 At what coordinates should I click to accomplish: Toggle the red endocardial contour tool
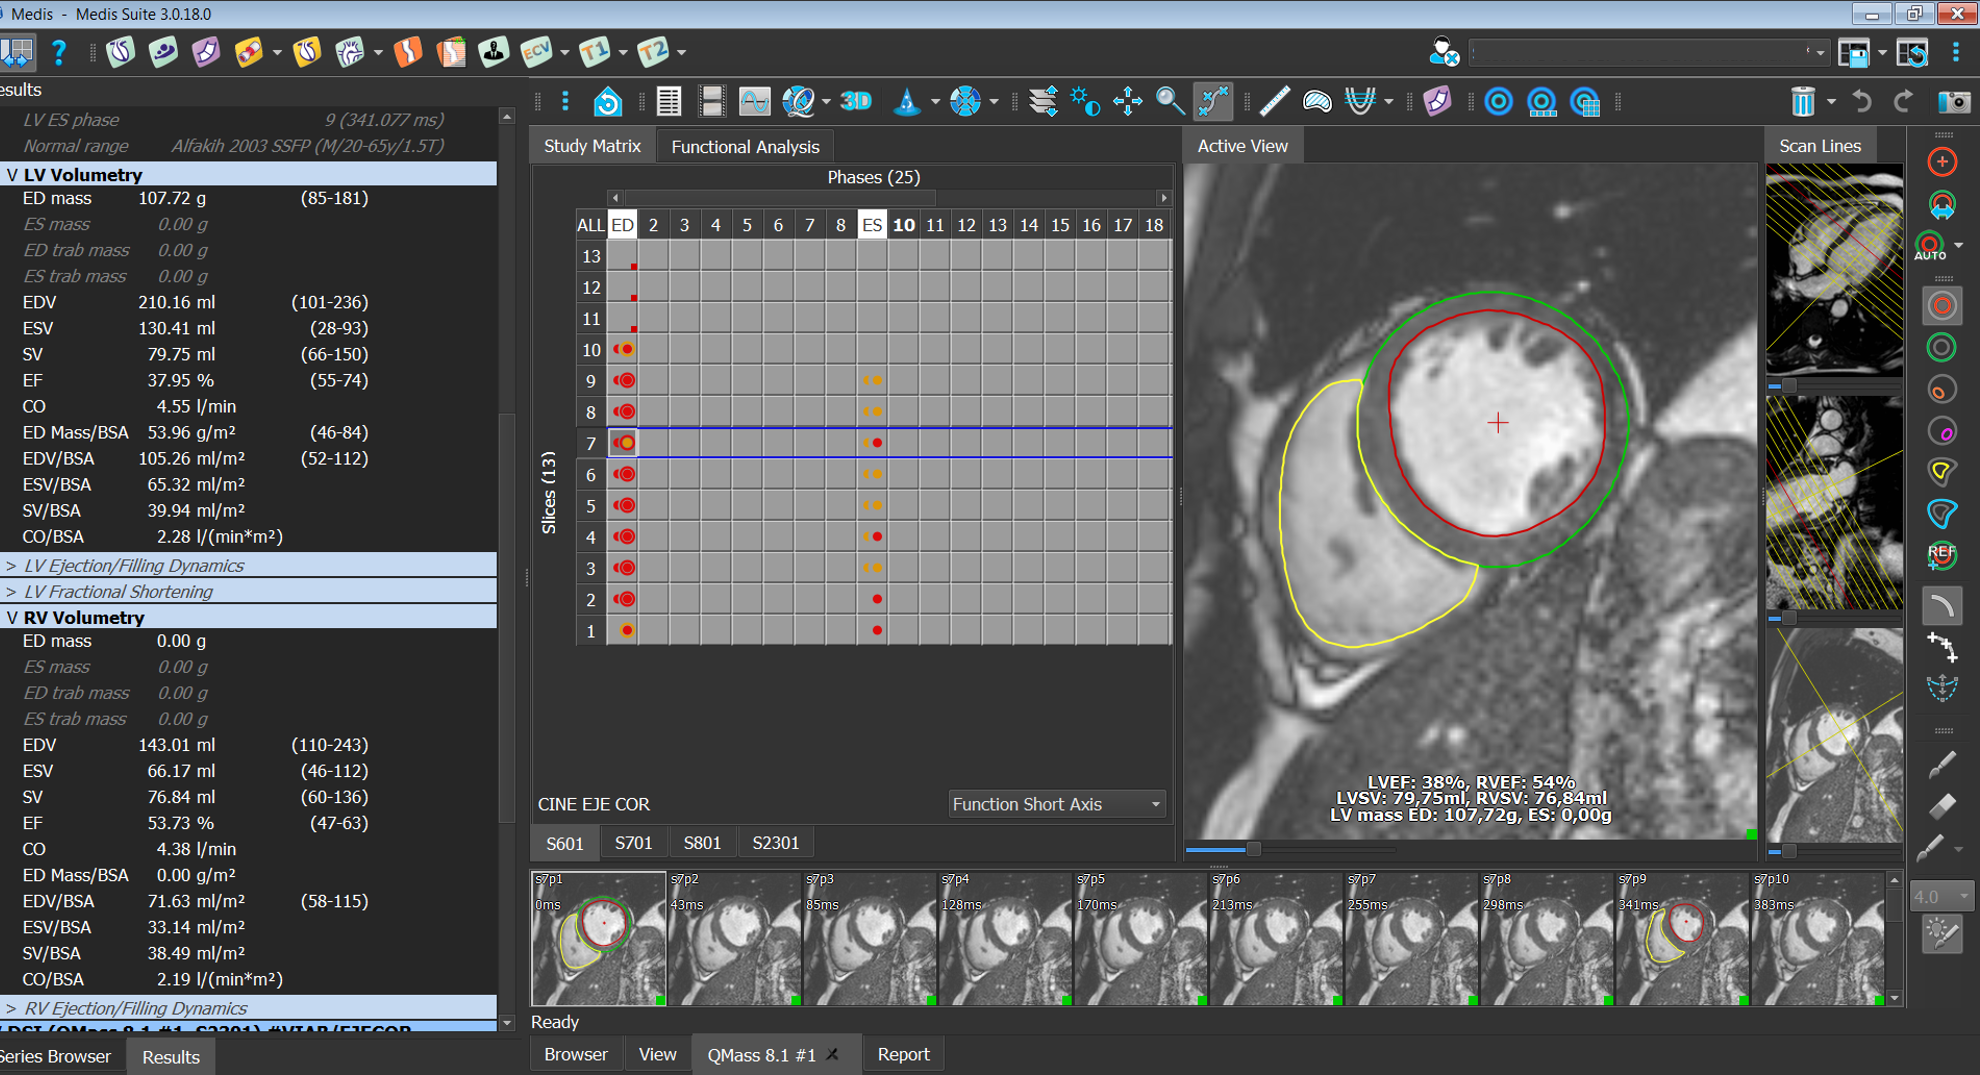[x=1941, y=306]
